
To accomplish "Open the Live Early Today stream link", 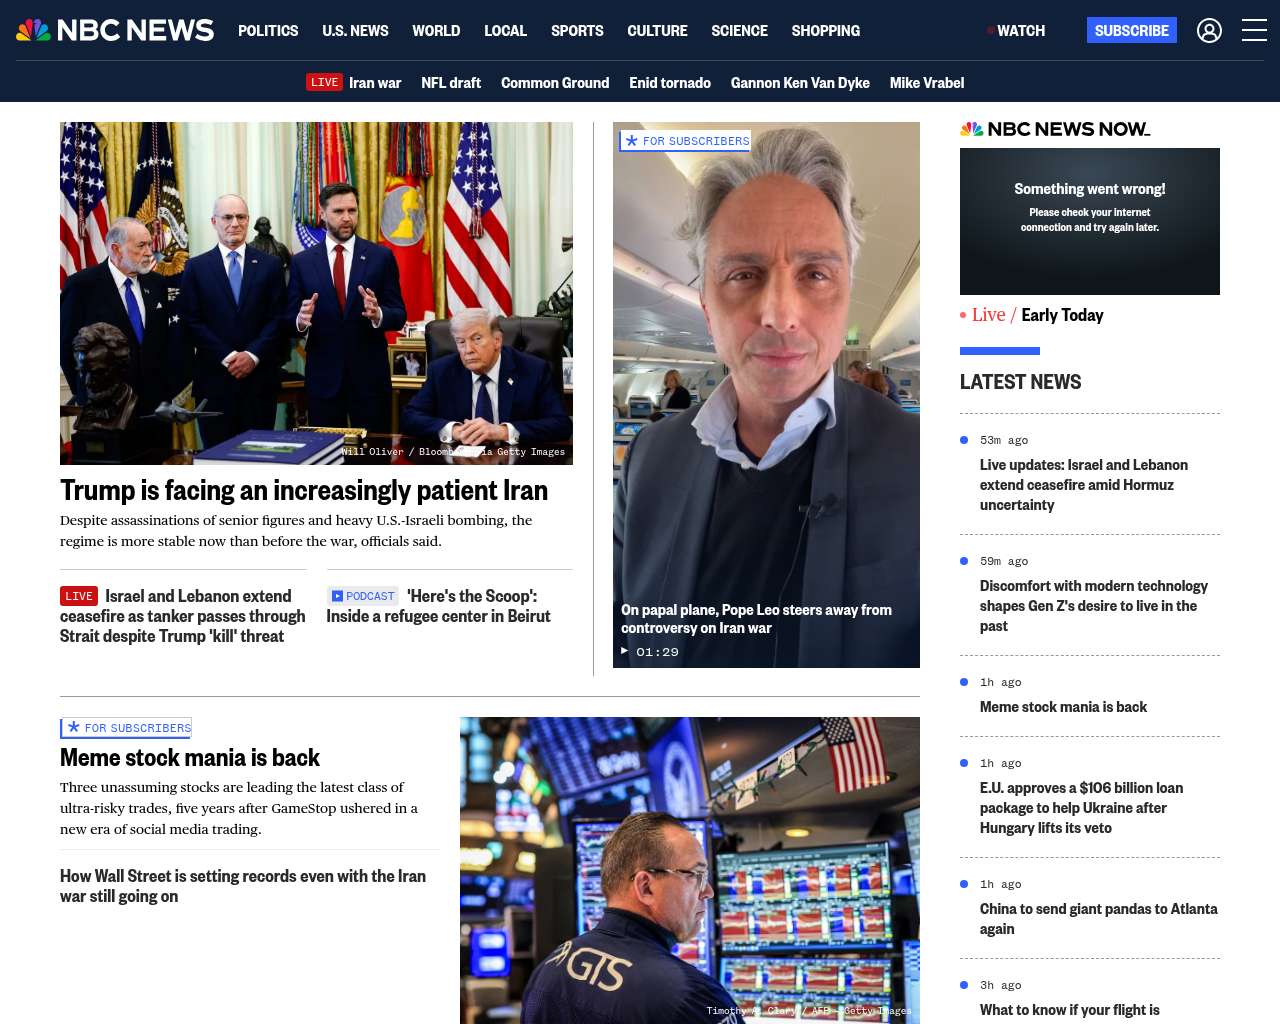I will (x=1032, y=315).
